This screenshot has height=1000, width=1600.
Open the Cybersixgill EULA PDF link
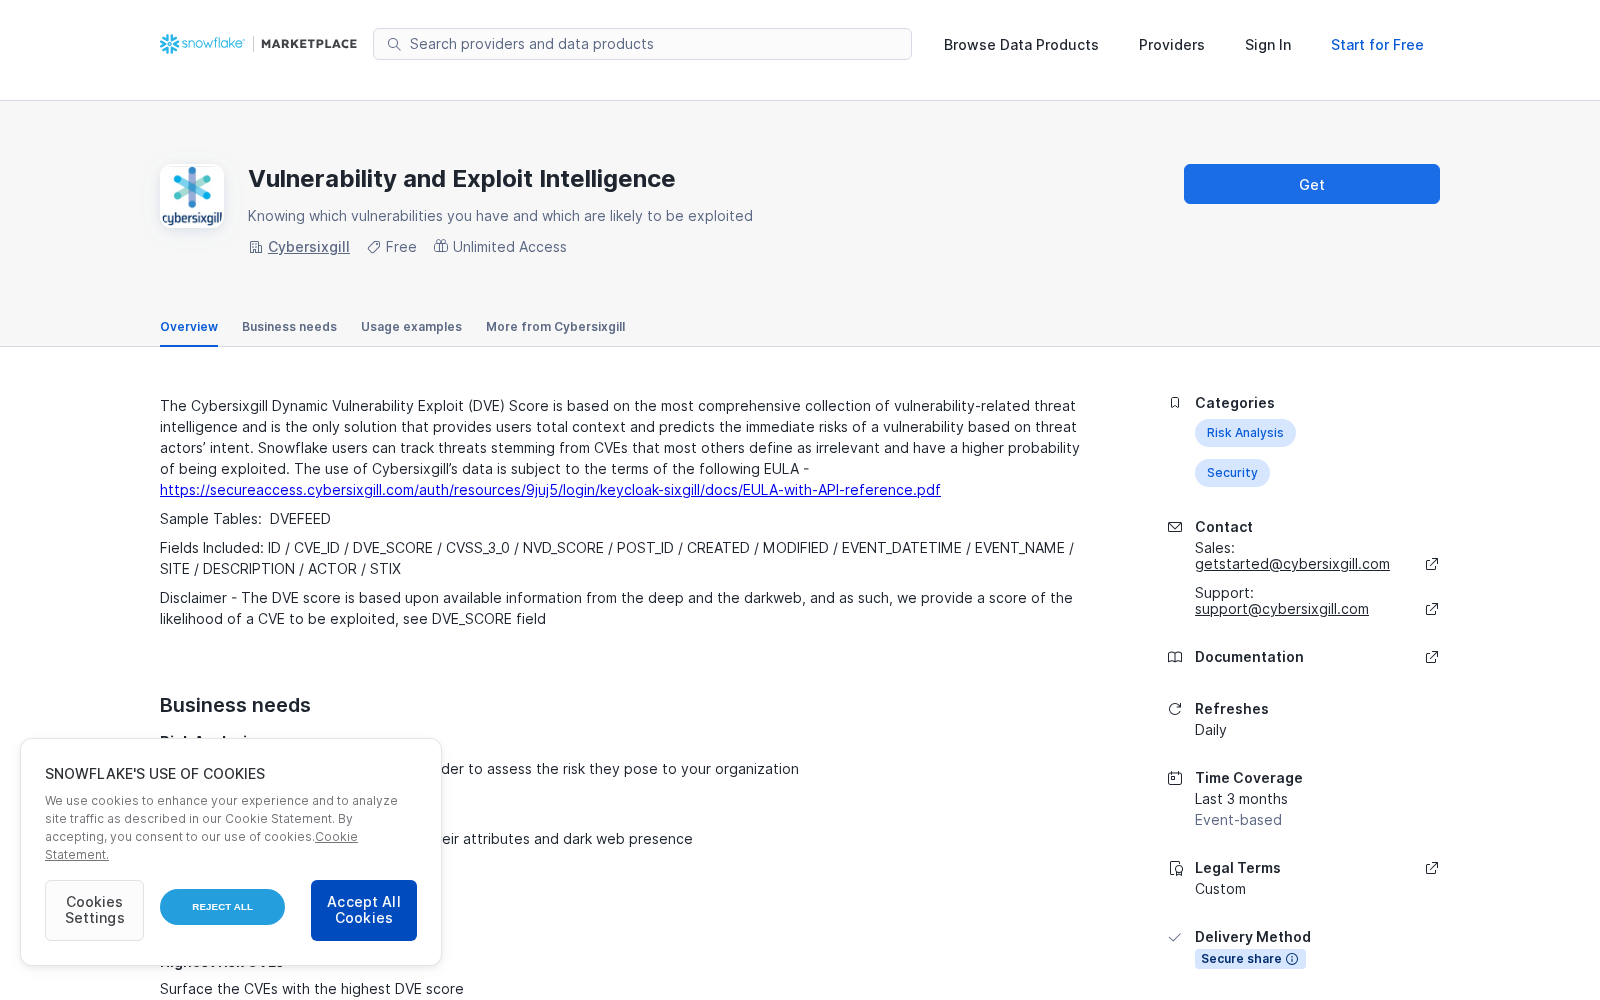550,490
